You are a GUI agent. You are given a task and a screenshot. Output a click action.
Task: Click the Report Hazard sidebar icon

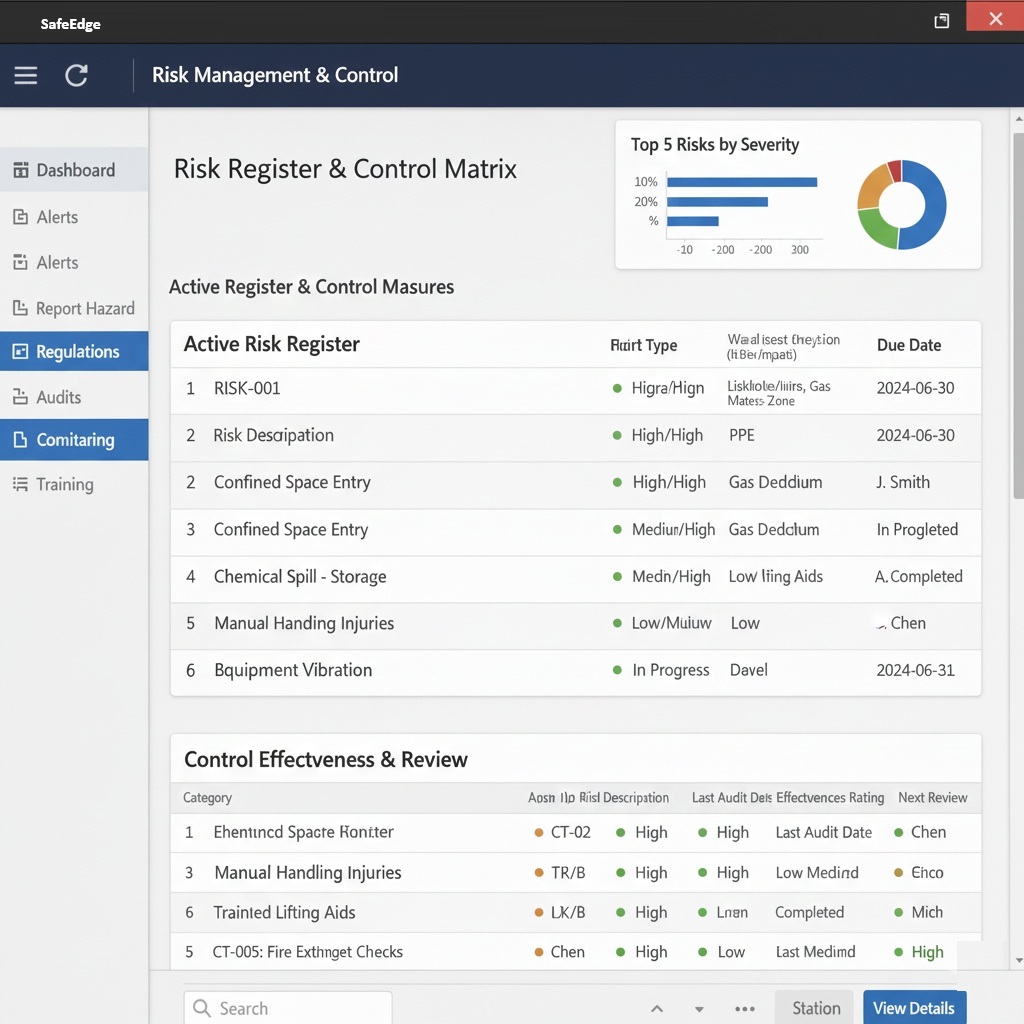coord(20,309)
